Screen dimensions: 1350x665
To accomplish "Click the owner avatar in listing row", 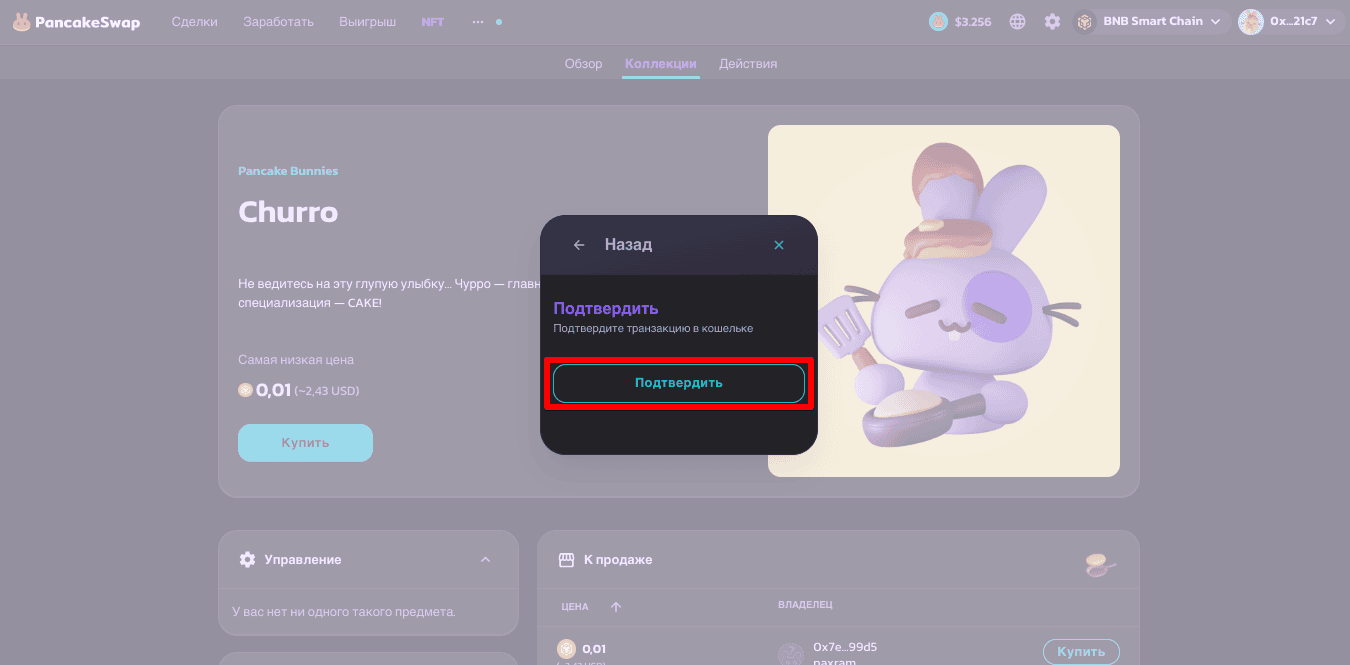I will 791,655.
